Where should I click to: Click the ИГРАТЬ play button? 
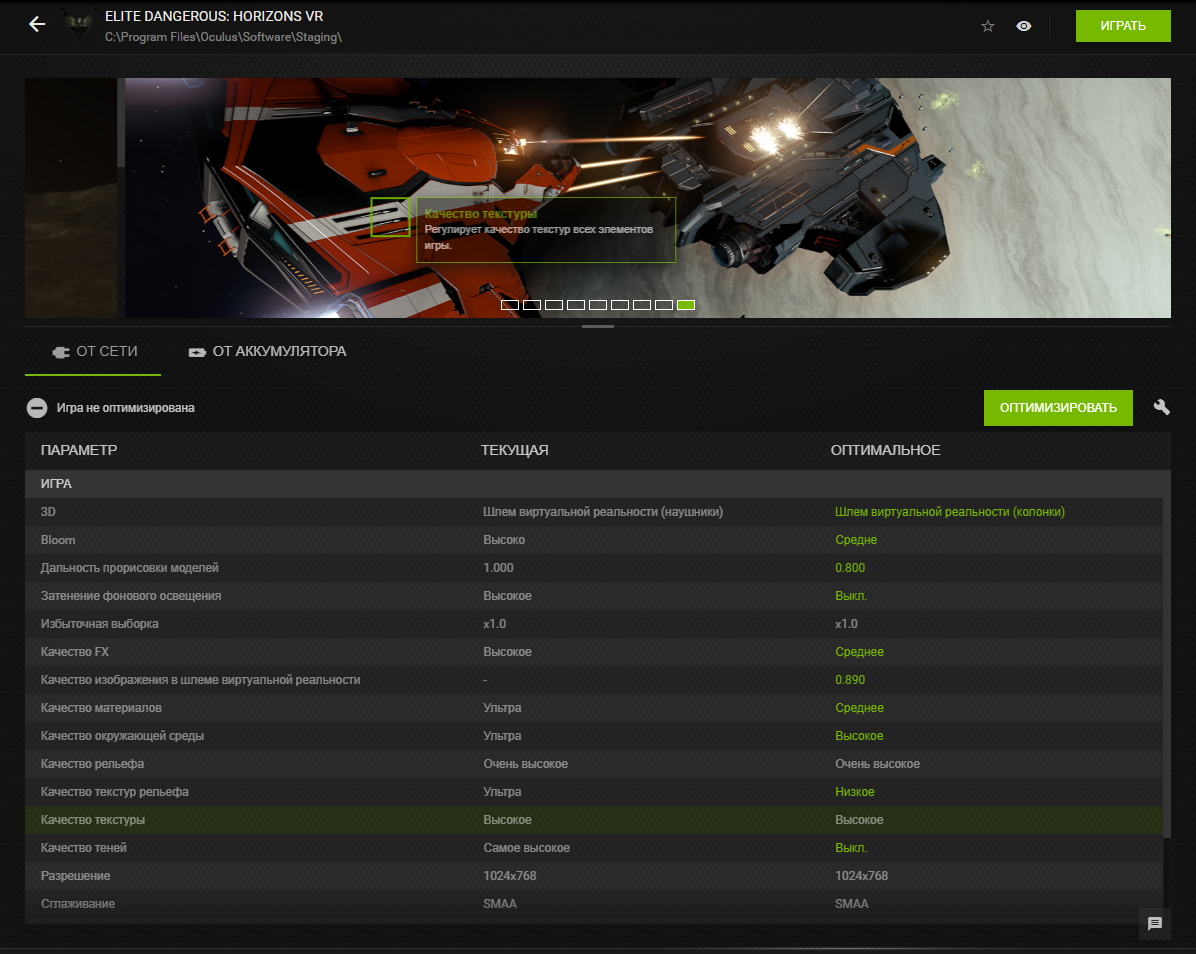point(1123,26)
